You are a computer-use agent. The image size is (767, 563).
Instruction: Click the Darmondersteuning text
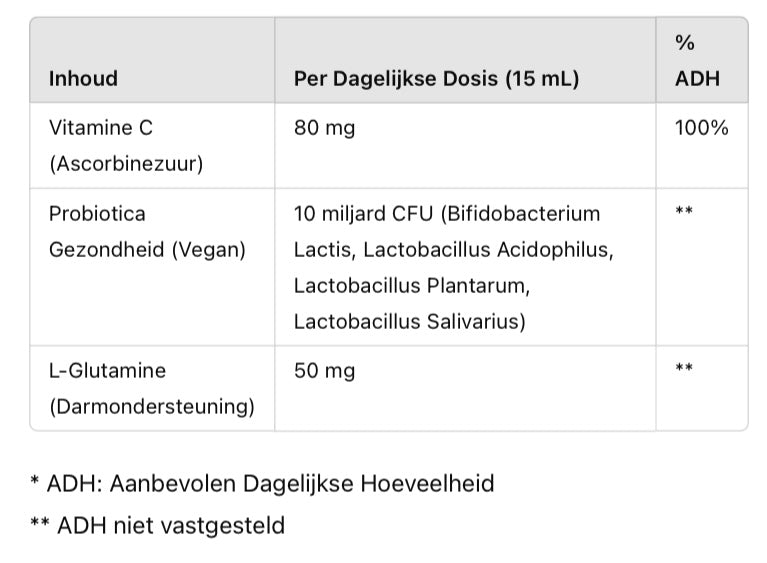(151, 407)
